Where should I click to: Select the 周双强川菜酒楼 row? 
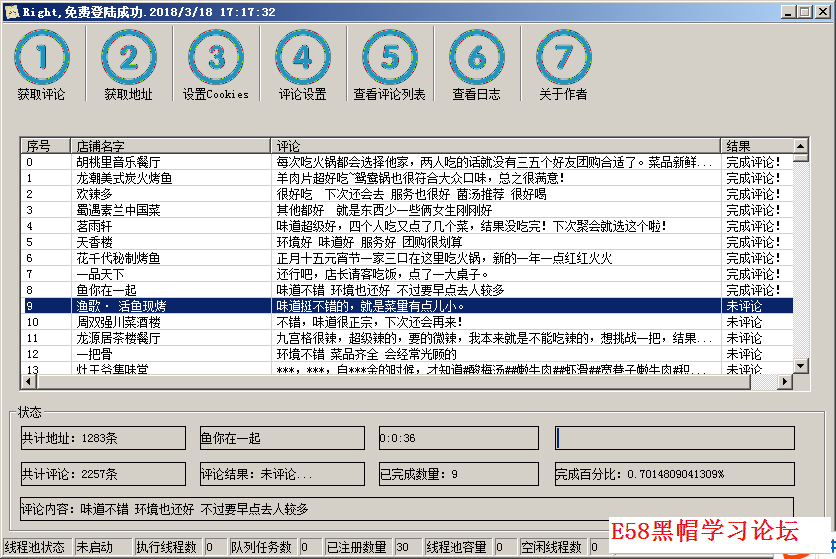(407, 322)
